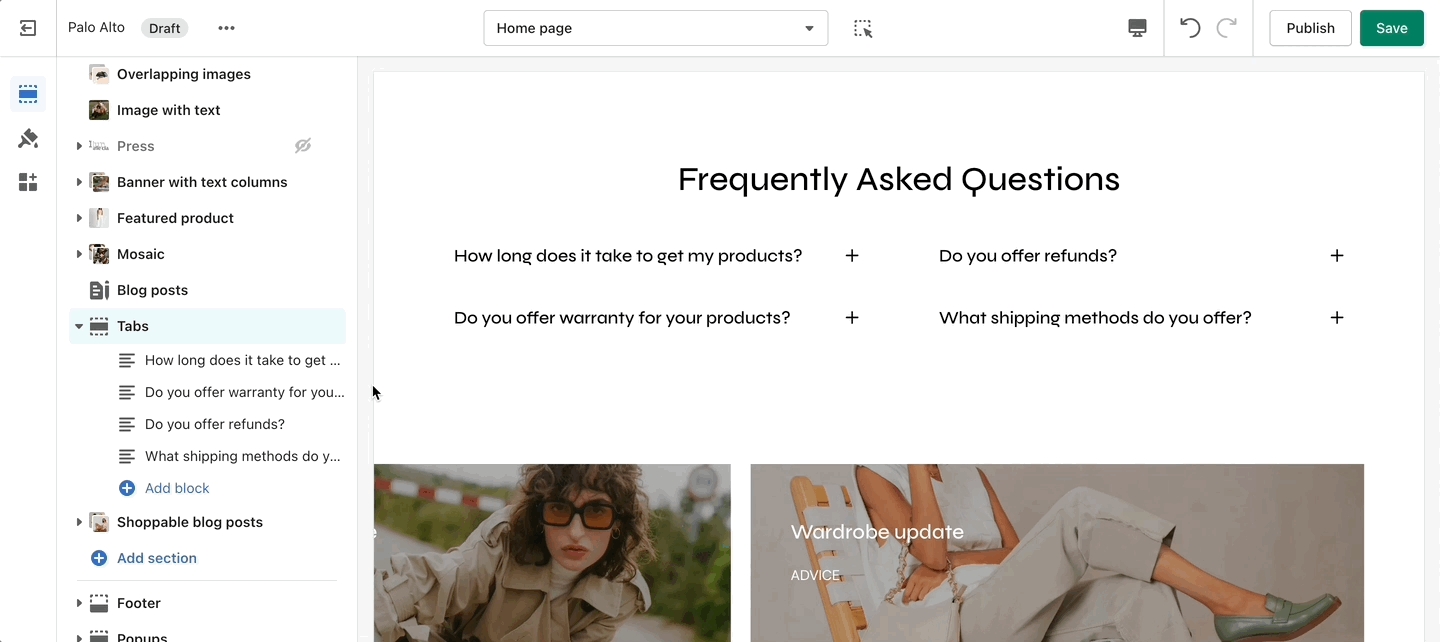Switch the desktop preview device icon
The width and height of the screenshot is (1440, 642).
tap(1137, 28)
